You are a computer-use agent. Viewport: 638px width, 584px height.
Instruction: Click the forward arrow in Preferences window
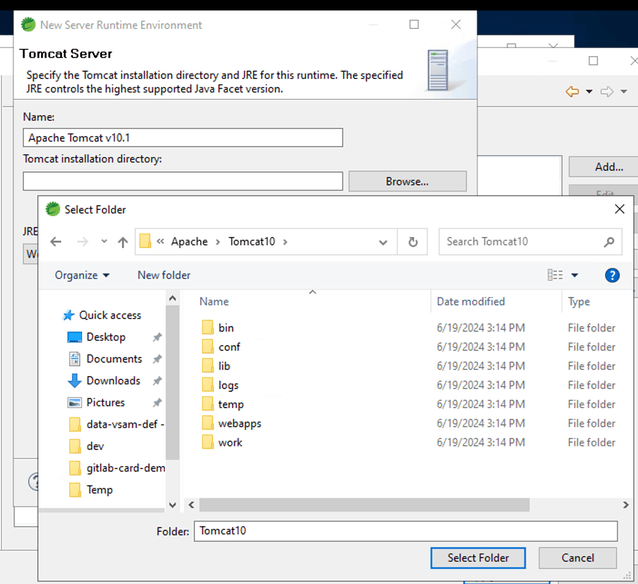tap(607, 92)
